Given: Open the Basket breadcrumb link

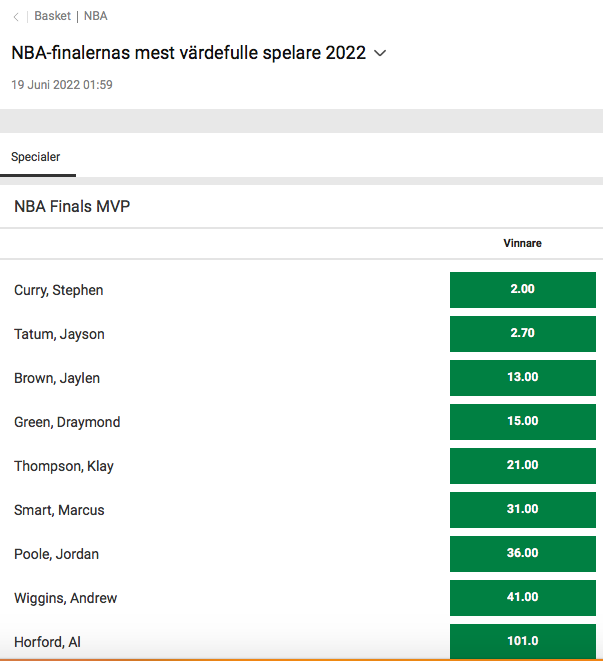Looking at the screenshot, I should (52, 16).
